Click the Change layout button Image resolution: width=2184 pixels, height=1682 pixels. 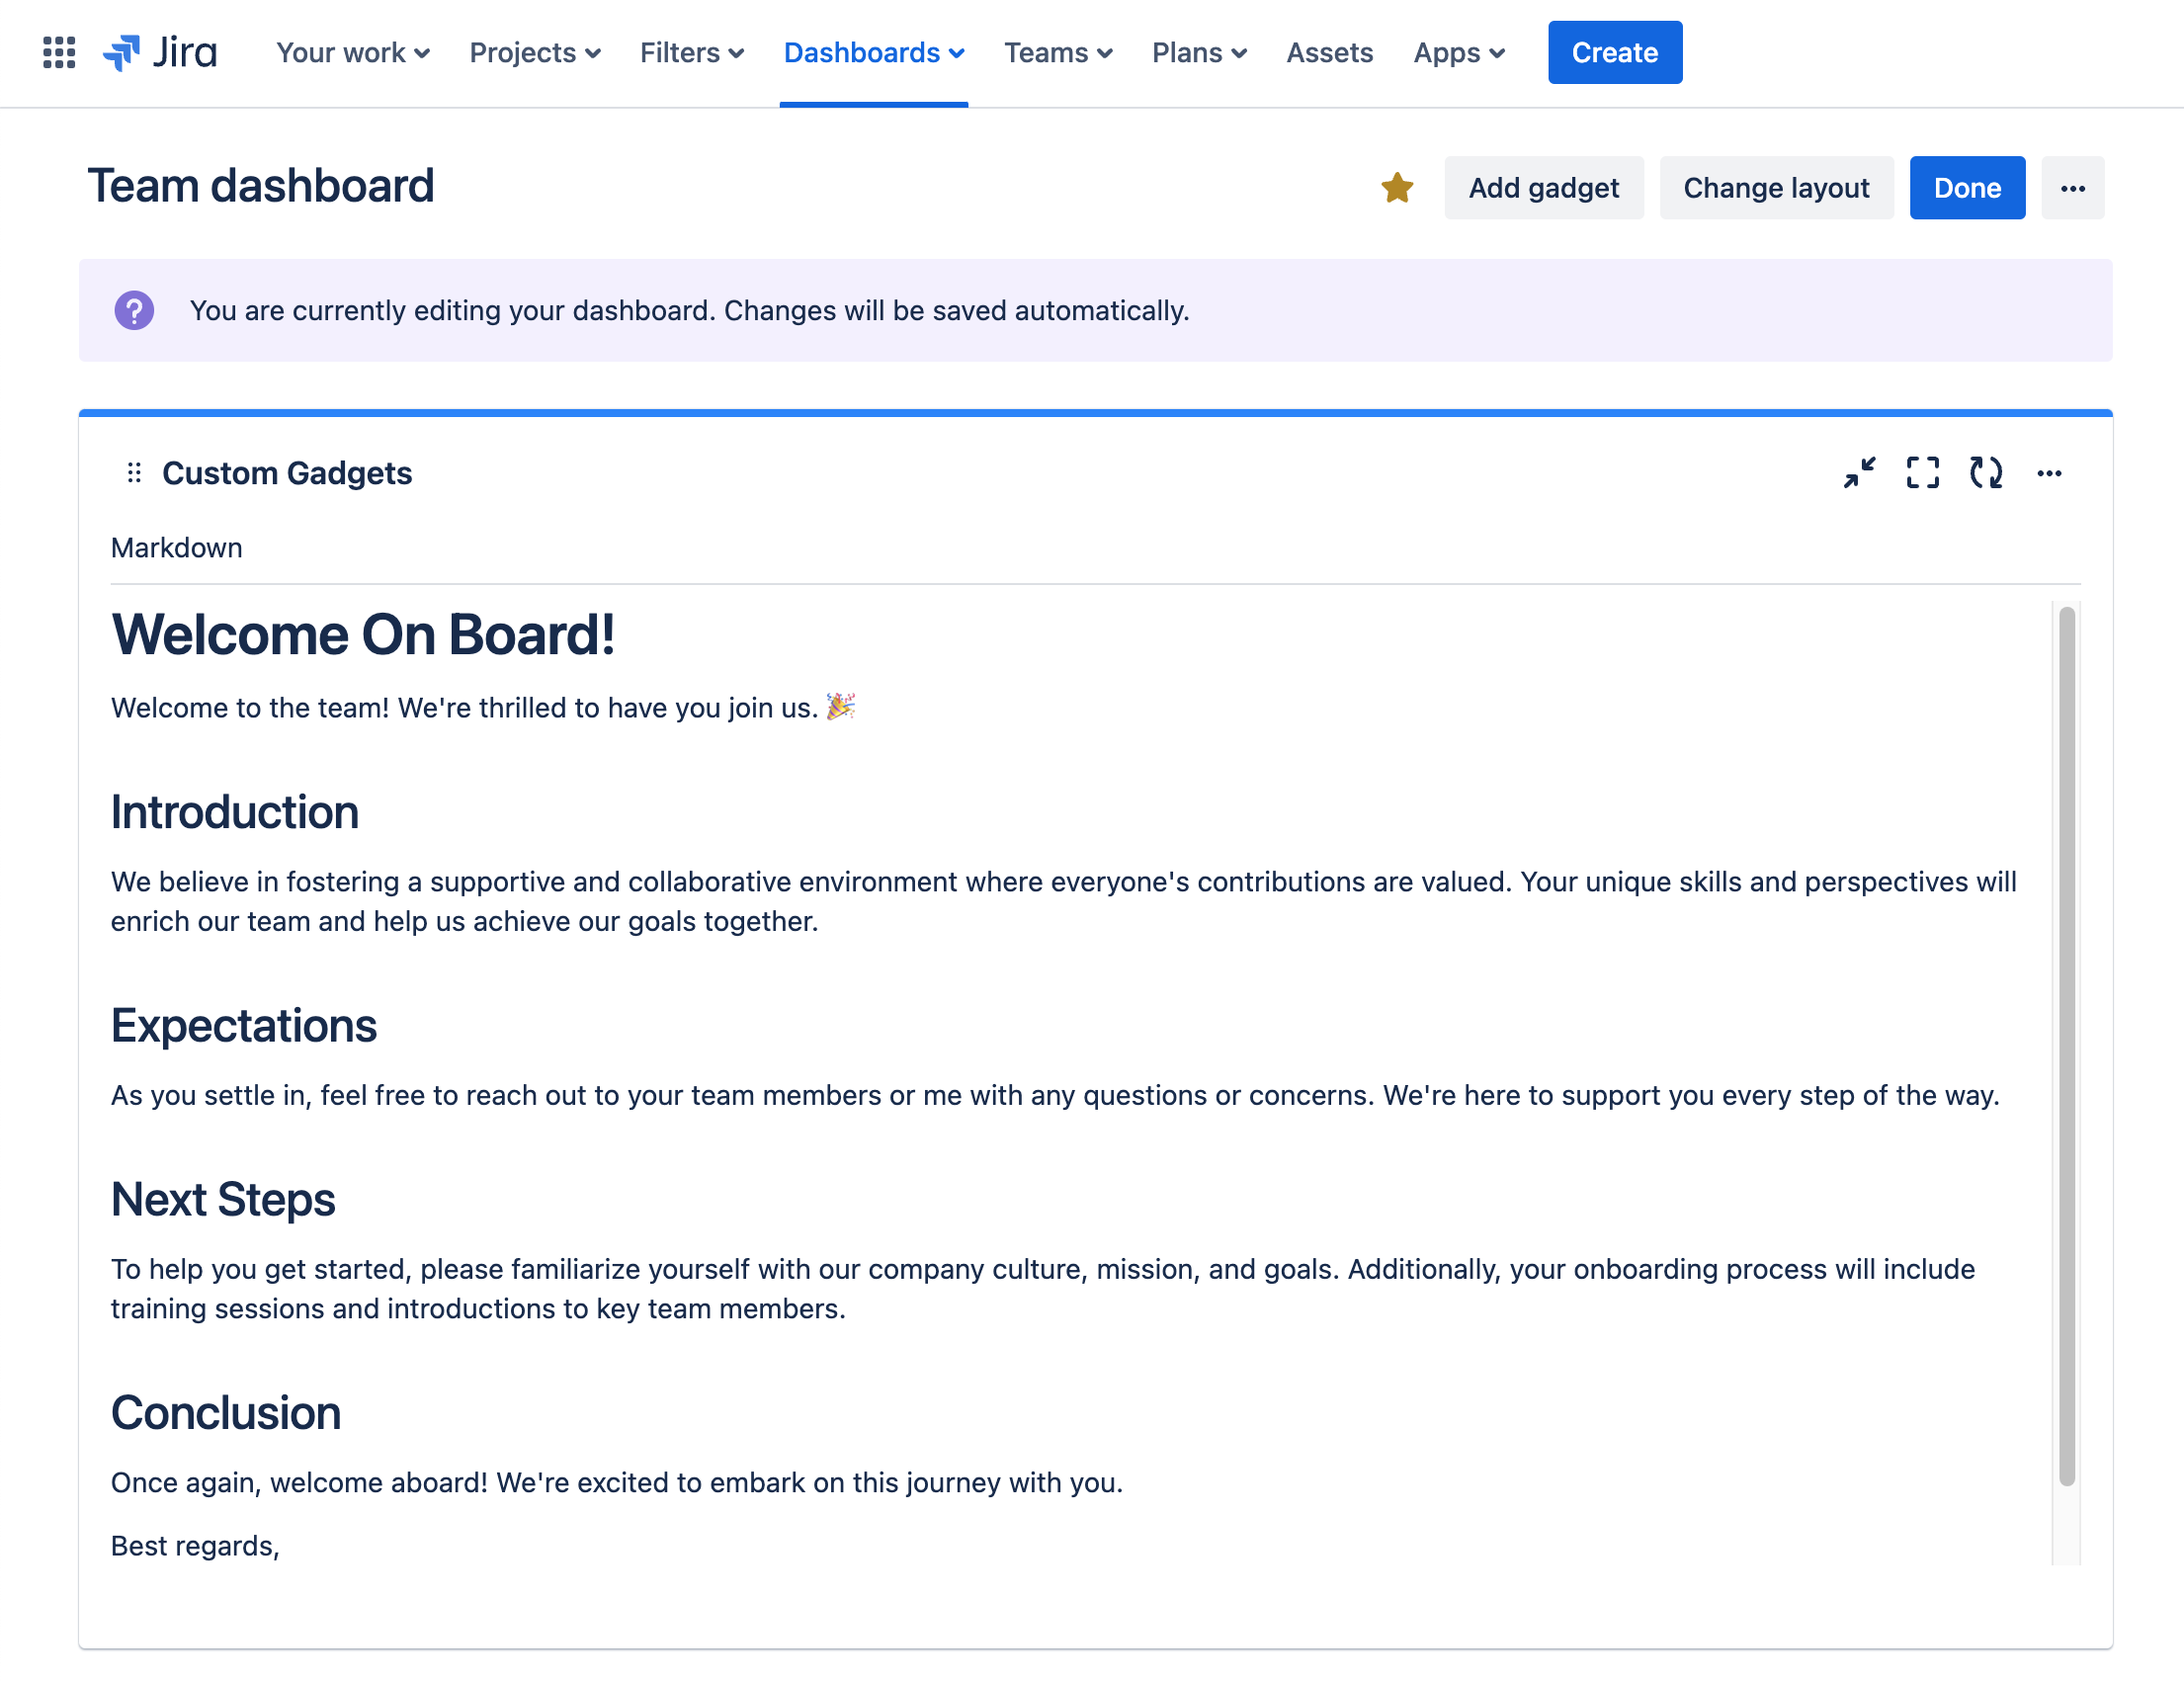[1776, 187]
